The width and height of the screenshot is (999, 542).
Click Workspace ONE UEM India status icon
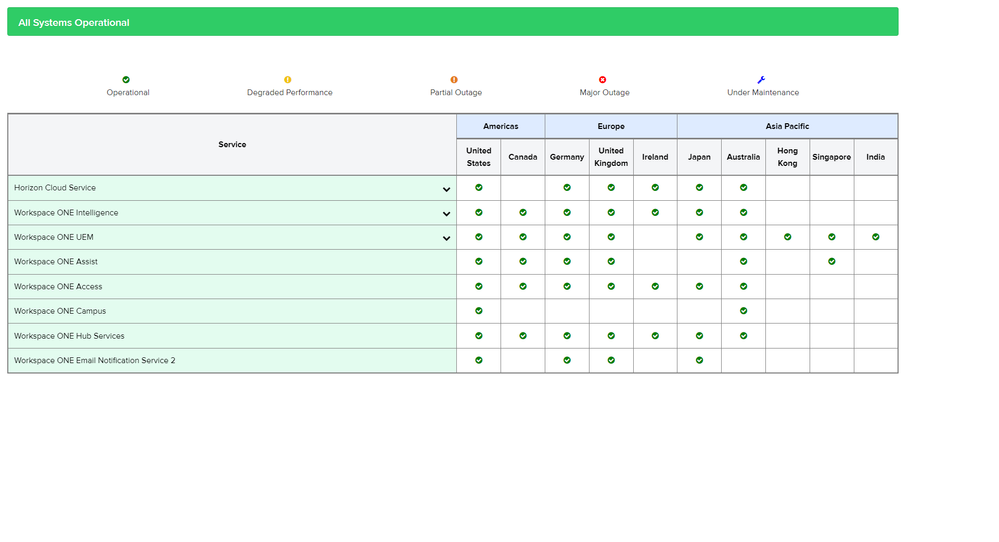[x=876, y=237]
